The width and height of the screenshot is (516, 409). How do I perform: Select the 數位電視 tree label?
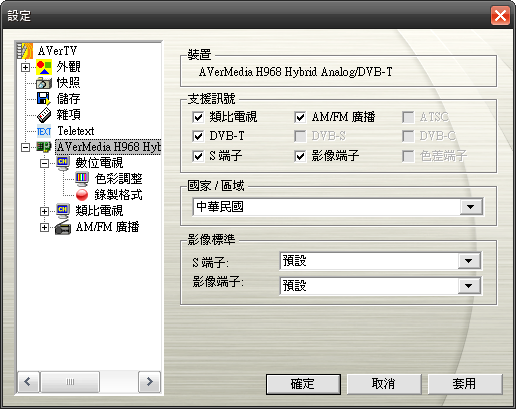(x=99, y=163)
